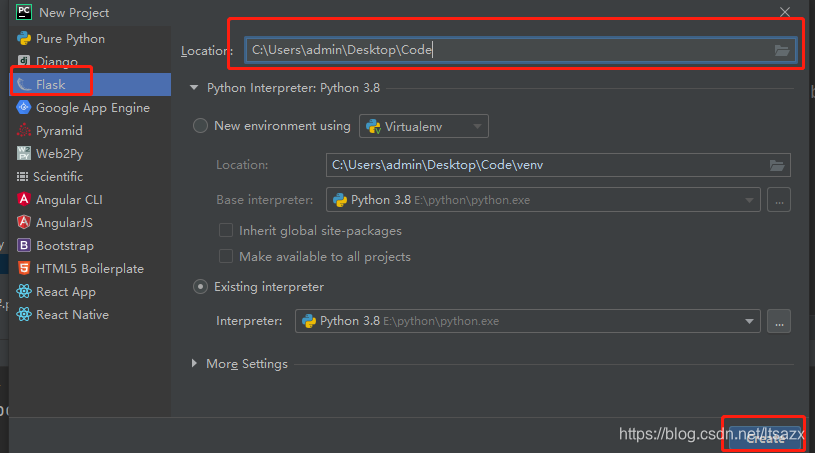Image resolution: width=815 pixels, height=453 pixels.
Task: Browse for project location folder
Action: (782, 50)
